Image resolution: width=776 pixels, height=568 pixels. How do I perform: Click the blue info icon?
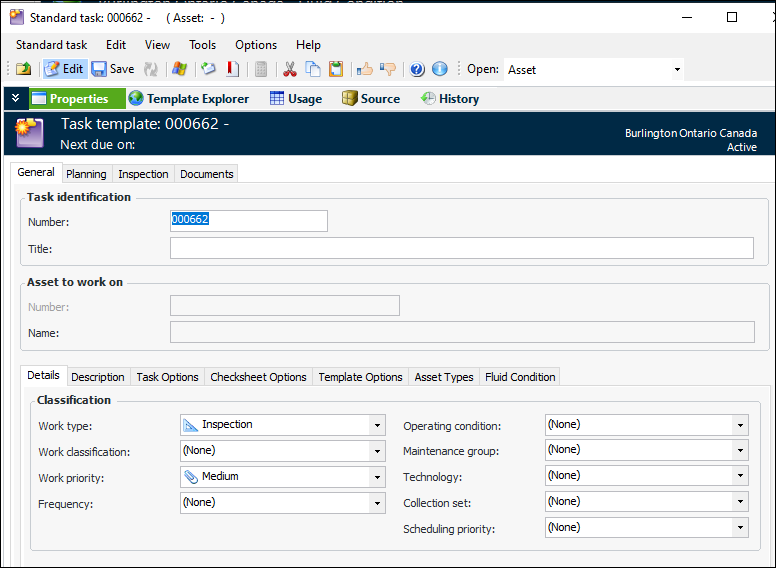[x=439, y=69]
